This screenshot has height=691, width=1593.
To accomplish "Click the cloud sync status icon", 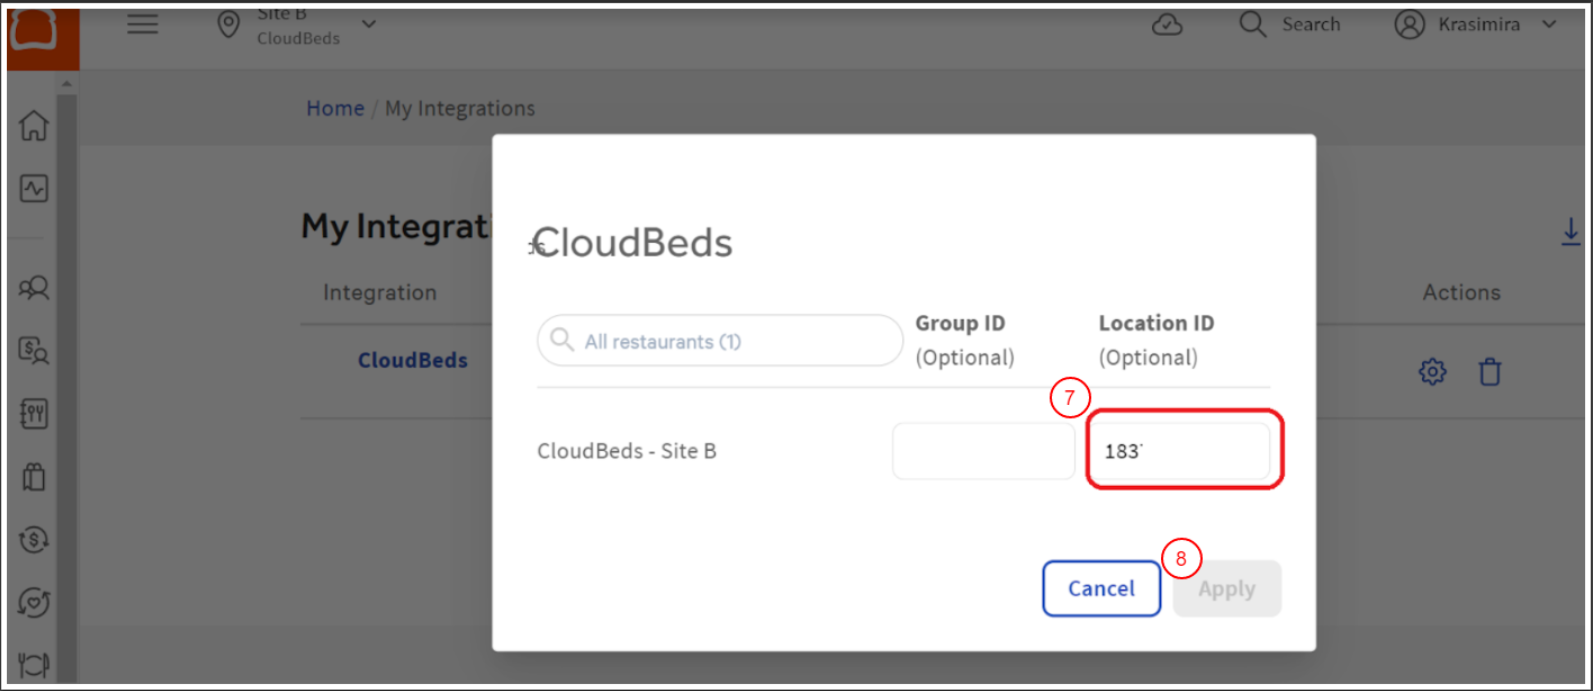I will (x=1167, y=25).
